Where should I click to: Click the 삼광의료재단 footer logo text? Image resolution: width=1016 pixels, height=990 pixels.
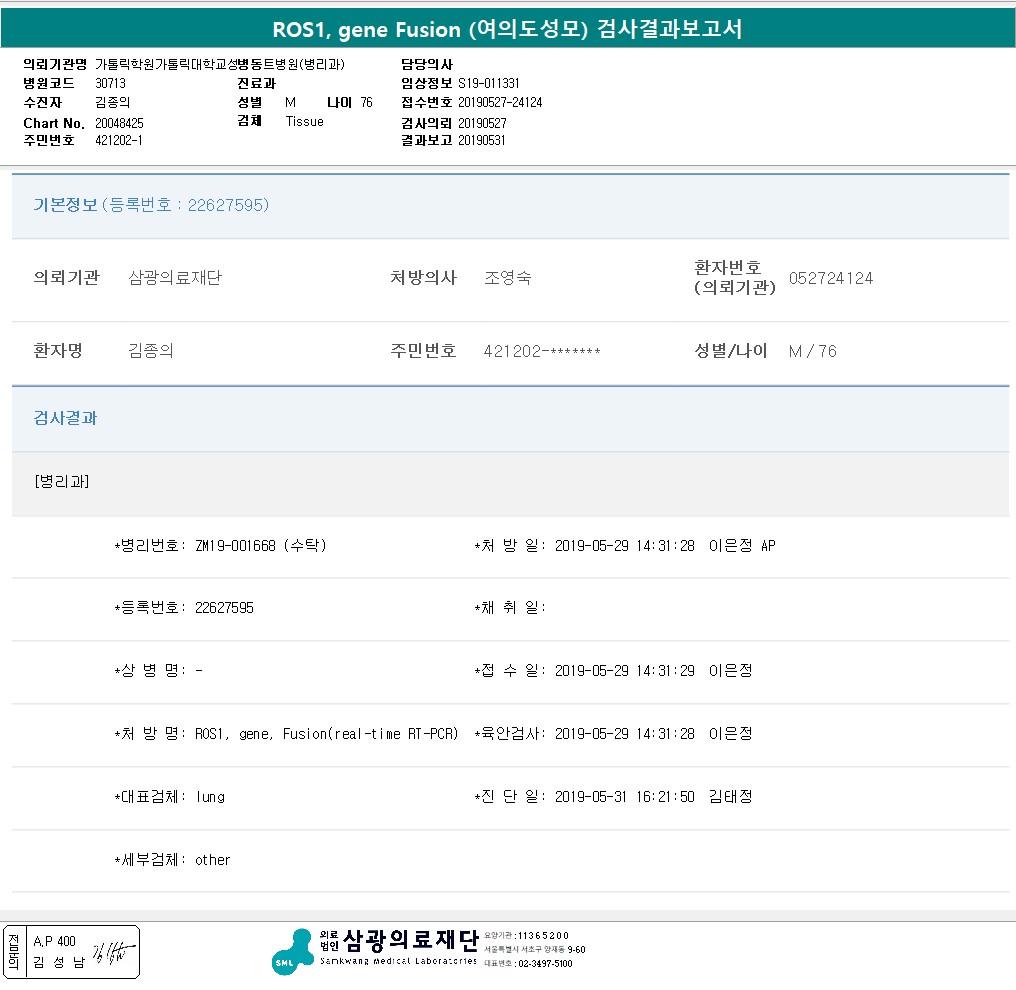410,941
